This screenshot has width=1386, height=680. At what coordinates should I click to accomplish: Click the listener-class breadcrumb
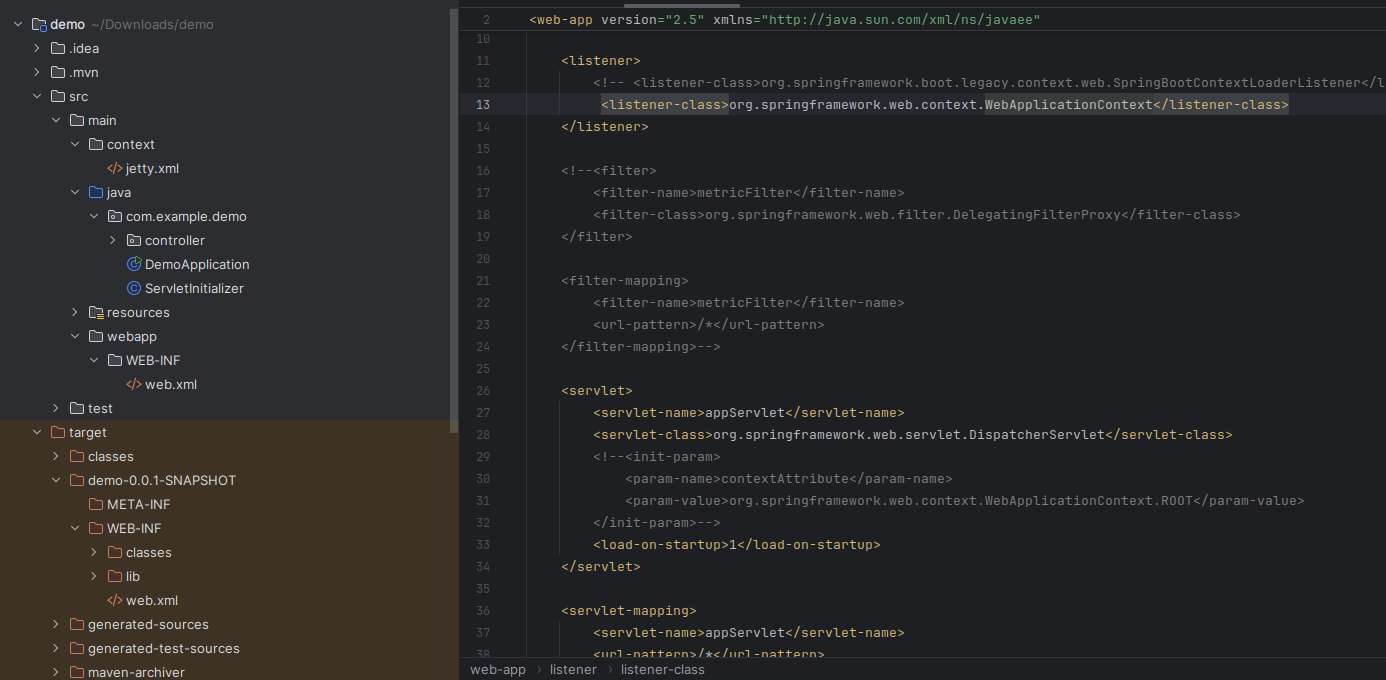pos(662,670)
